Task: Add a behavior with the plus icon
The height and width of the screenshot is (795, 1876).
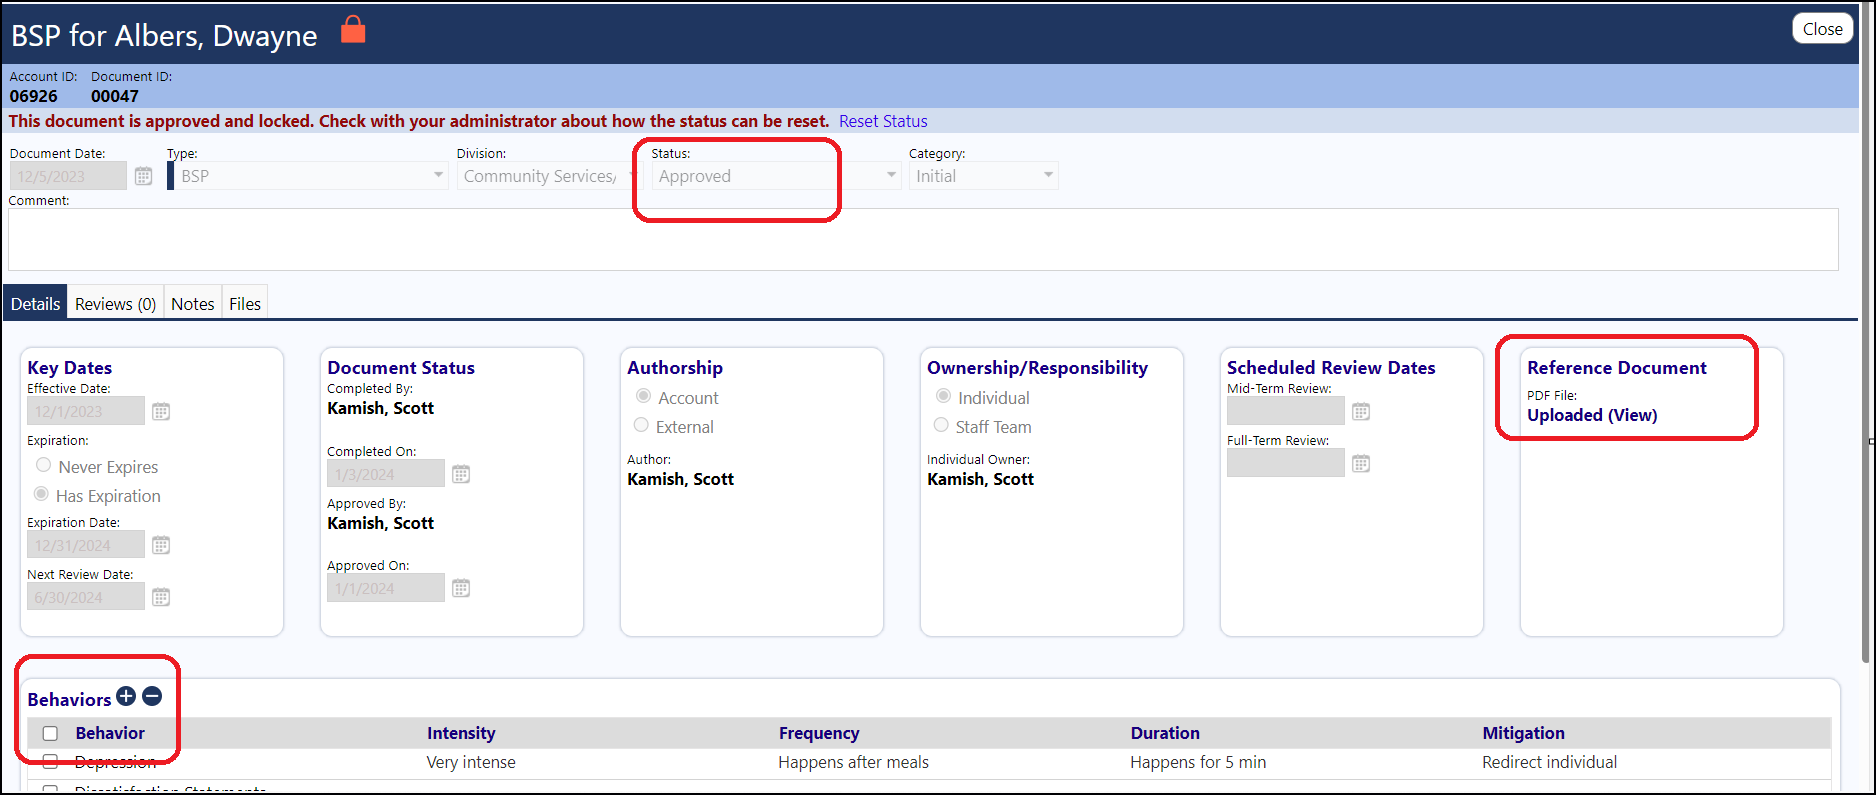Action: click(x=126, y=696)
